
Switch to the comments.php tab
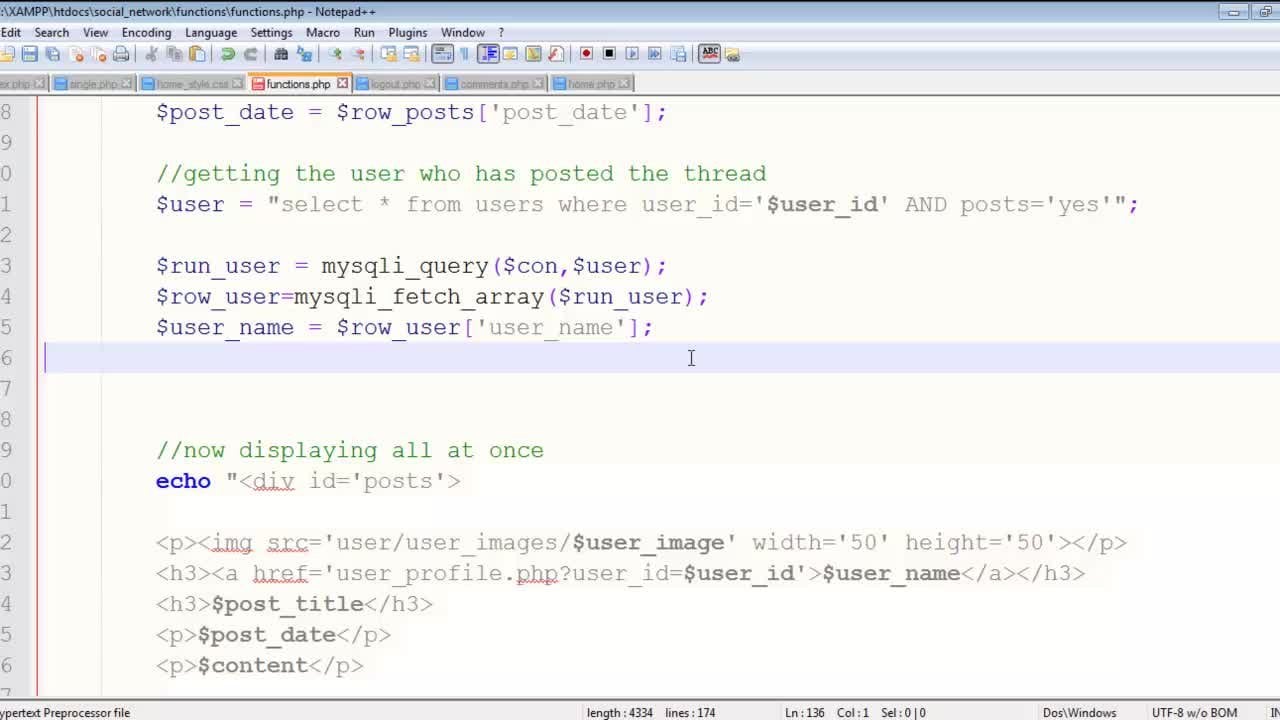click(494, 84)
